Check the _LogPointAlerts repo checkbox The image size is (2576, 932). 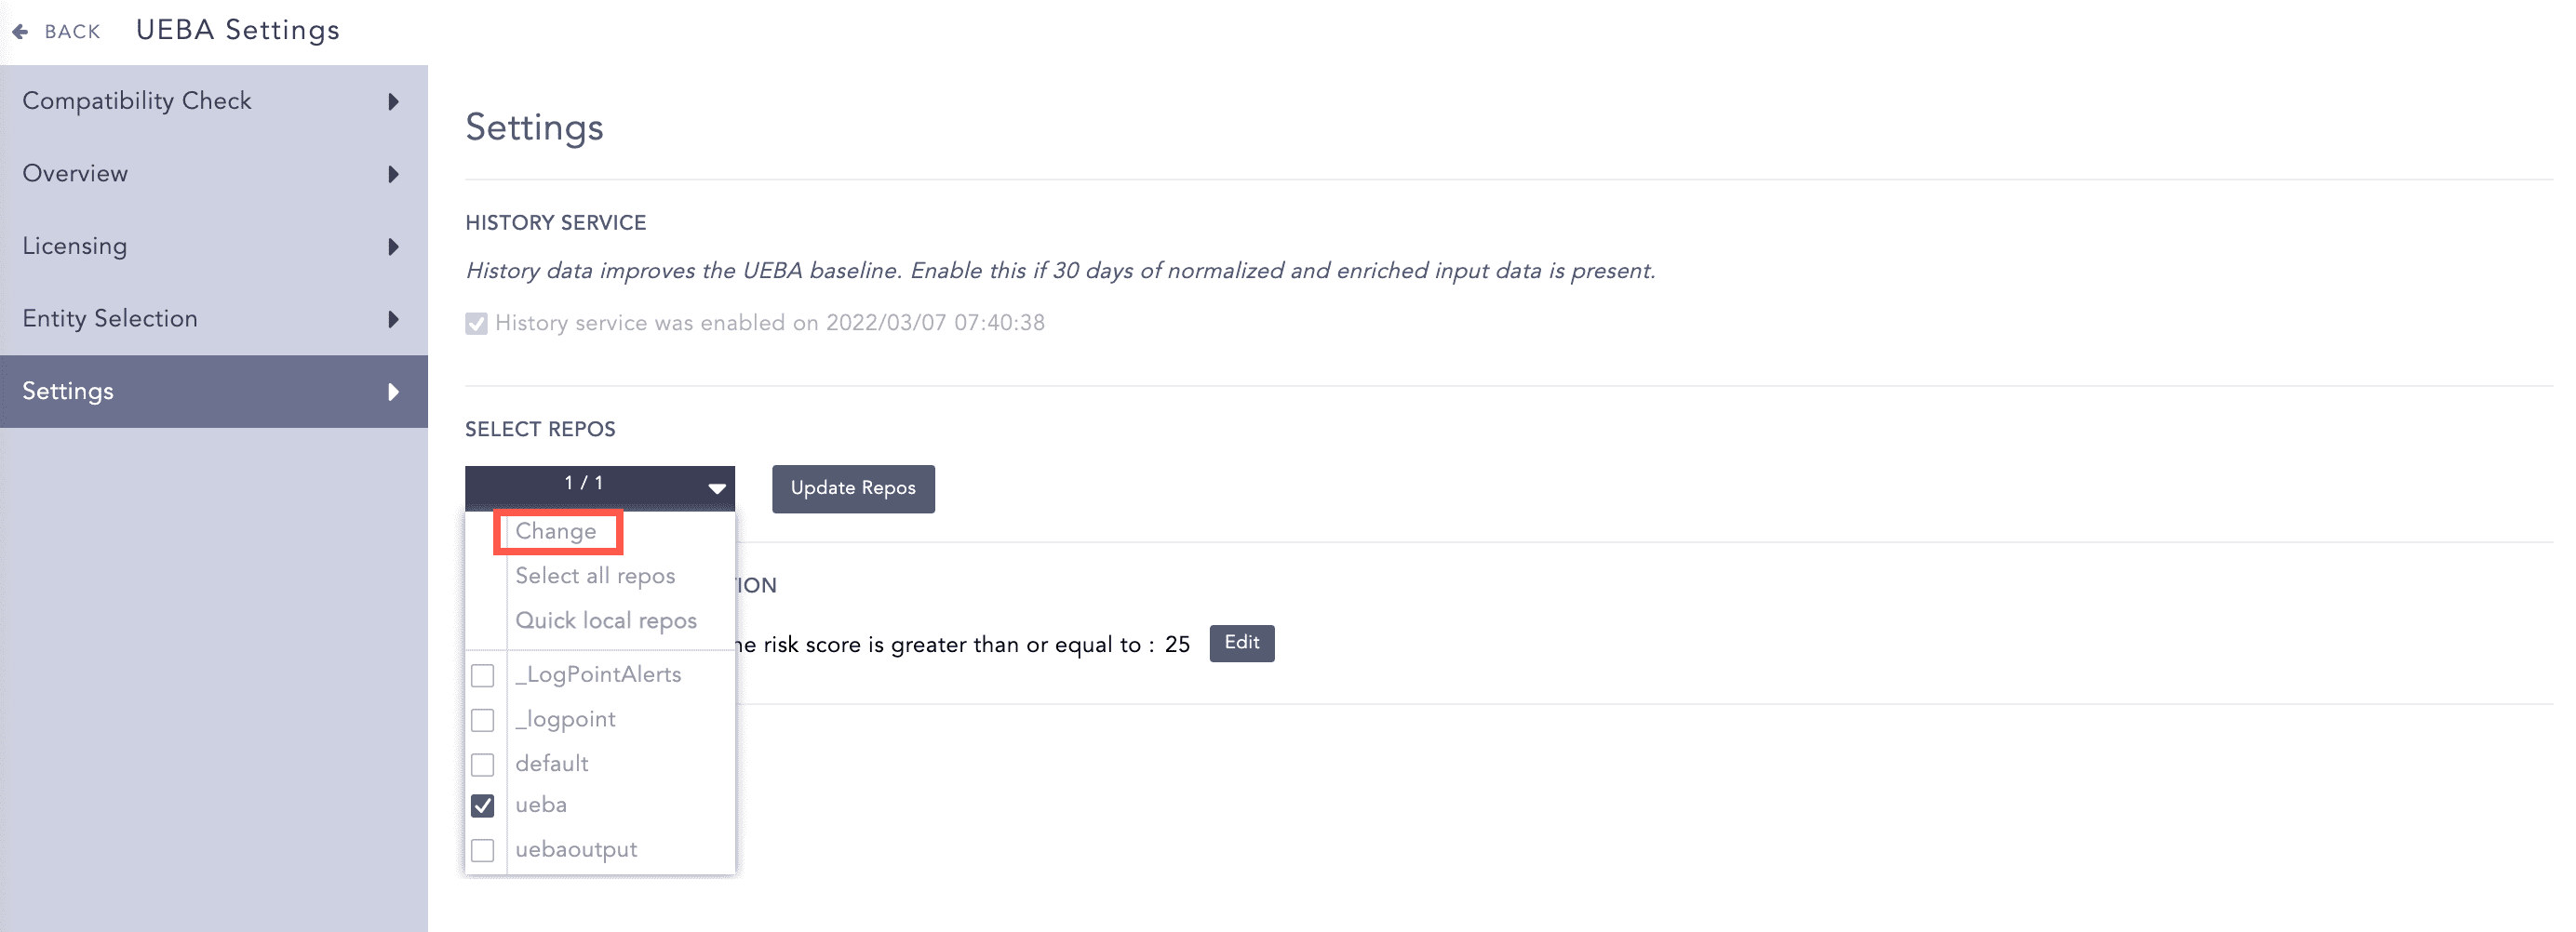tap(484, 675)
